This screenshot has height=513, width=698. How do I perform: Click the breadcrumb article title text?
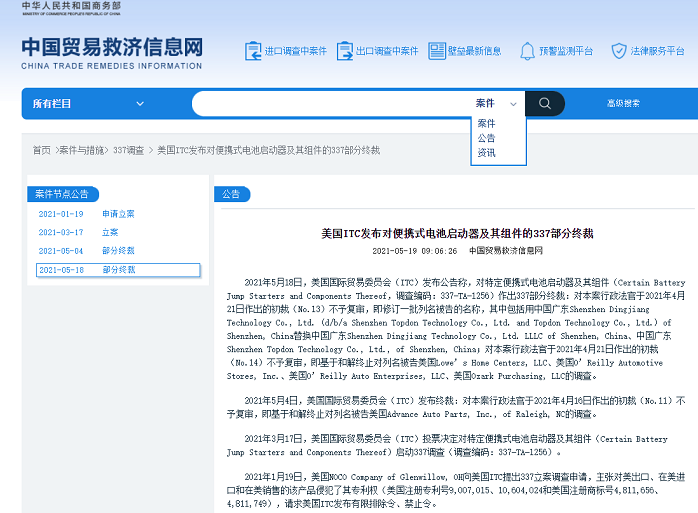[x=268, y=151]
